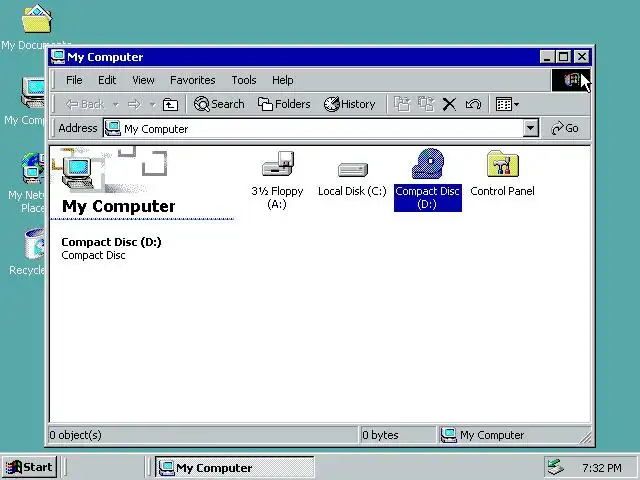Click the bold "Compact Disc (D:)" info heading
The image size is (640, 480).
coord(111,242)
